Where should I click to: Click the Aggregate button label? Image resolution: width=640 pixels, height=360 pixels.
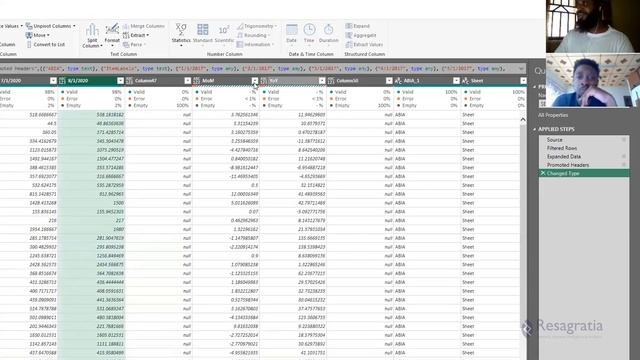pos(364,36)
